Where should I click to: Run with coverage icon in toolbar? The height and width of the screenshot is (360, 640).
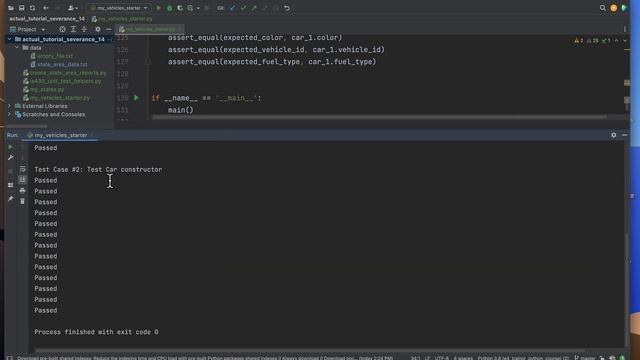pos(180,8)
